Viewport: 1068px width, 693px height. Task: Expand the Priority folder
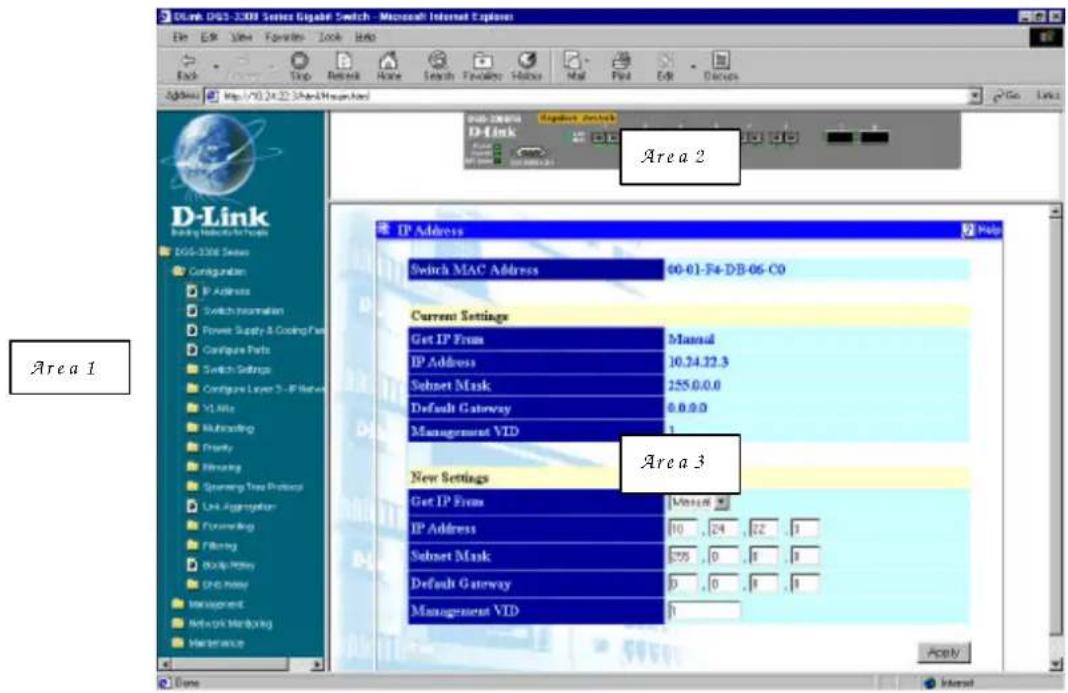[210, 448]
